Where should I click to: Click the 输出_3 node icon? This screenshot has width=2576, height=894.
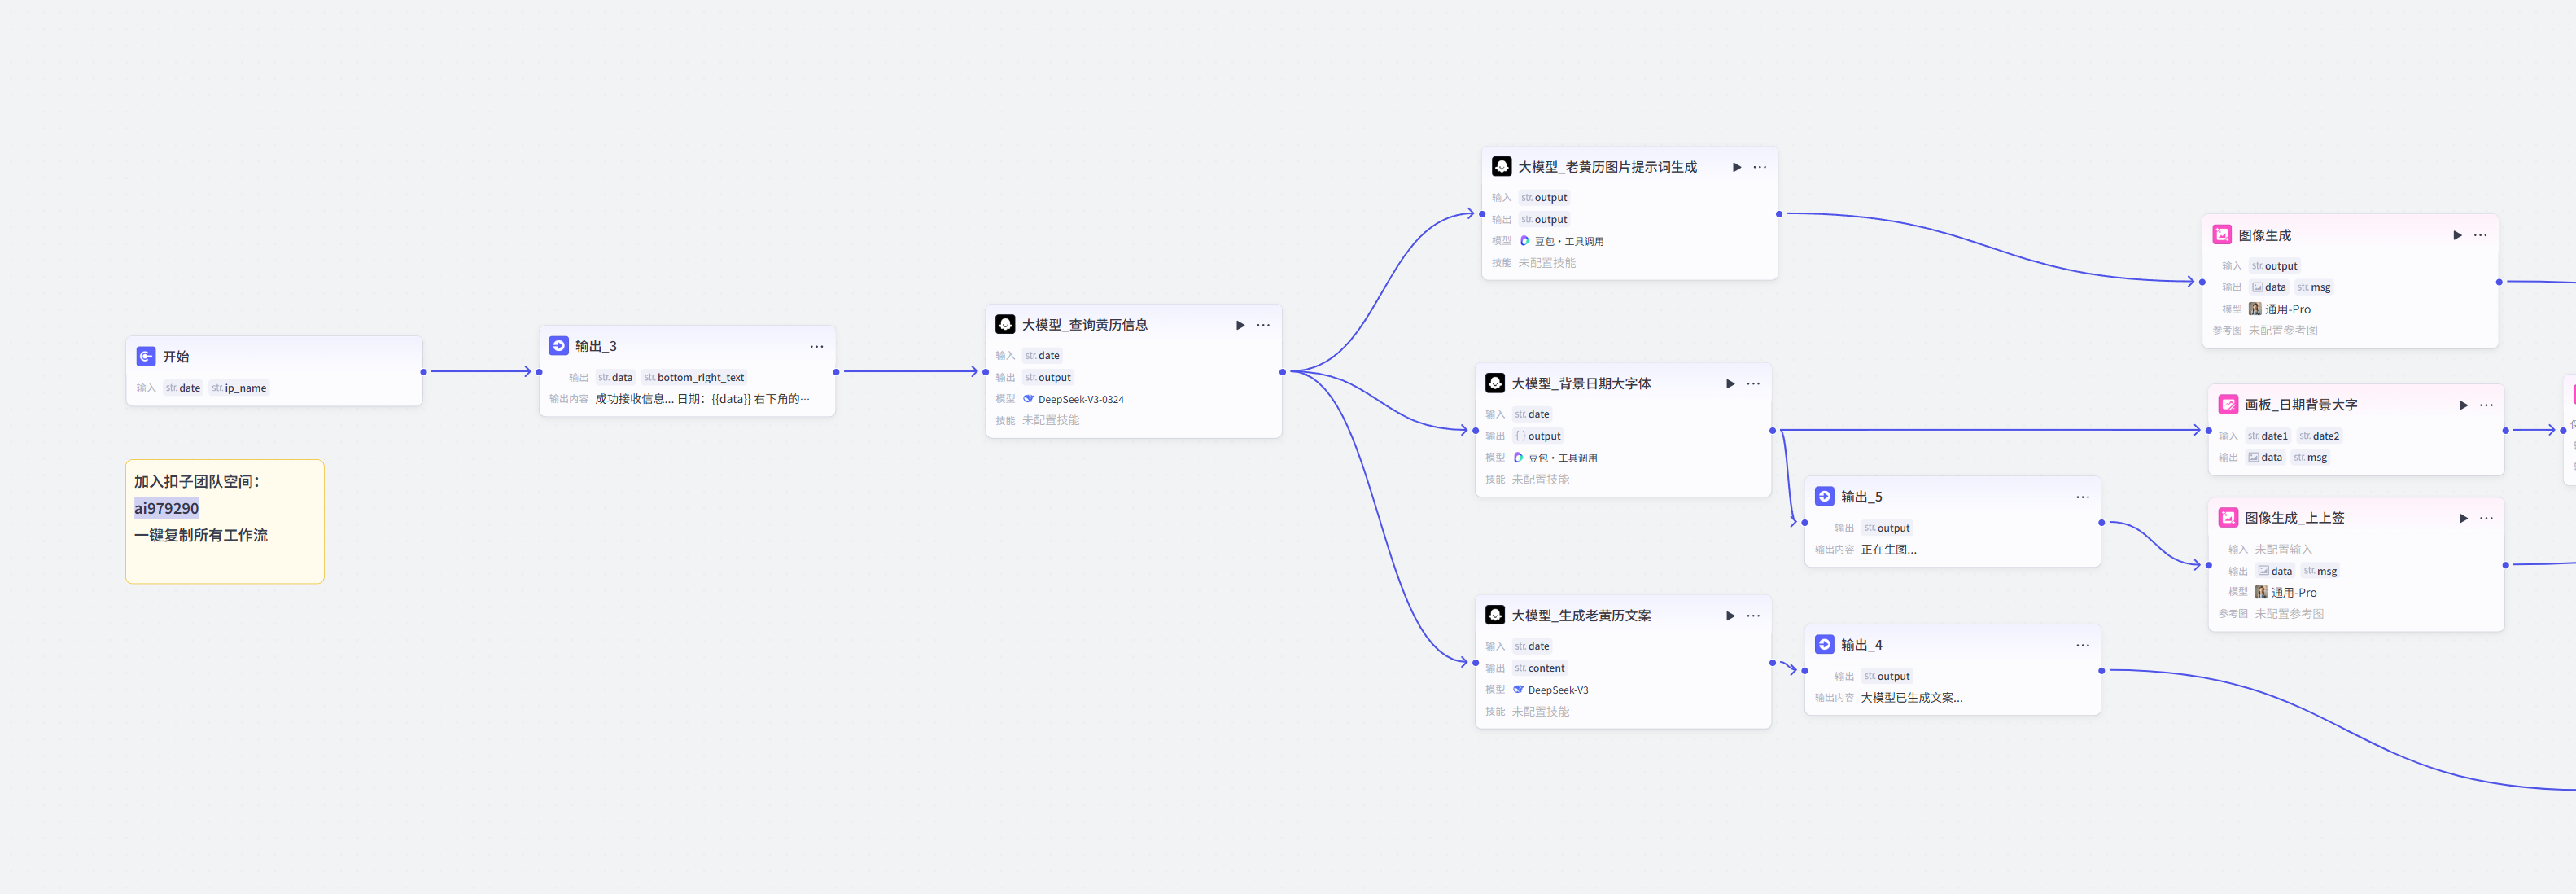tap(559, 345)
